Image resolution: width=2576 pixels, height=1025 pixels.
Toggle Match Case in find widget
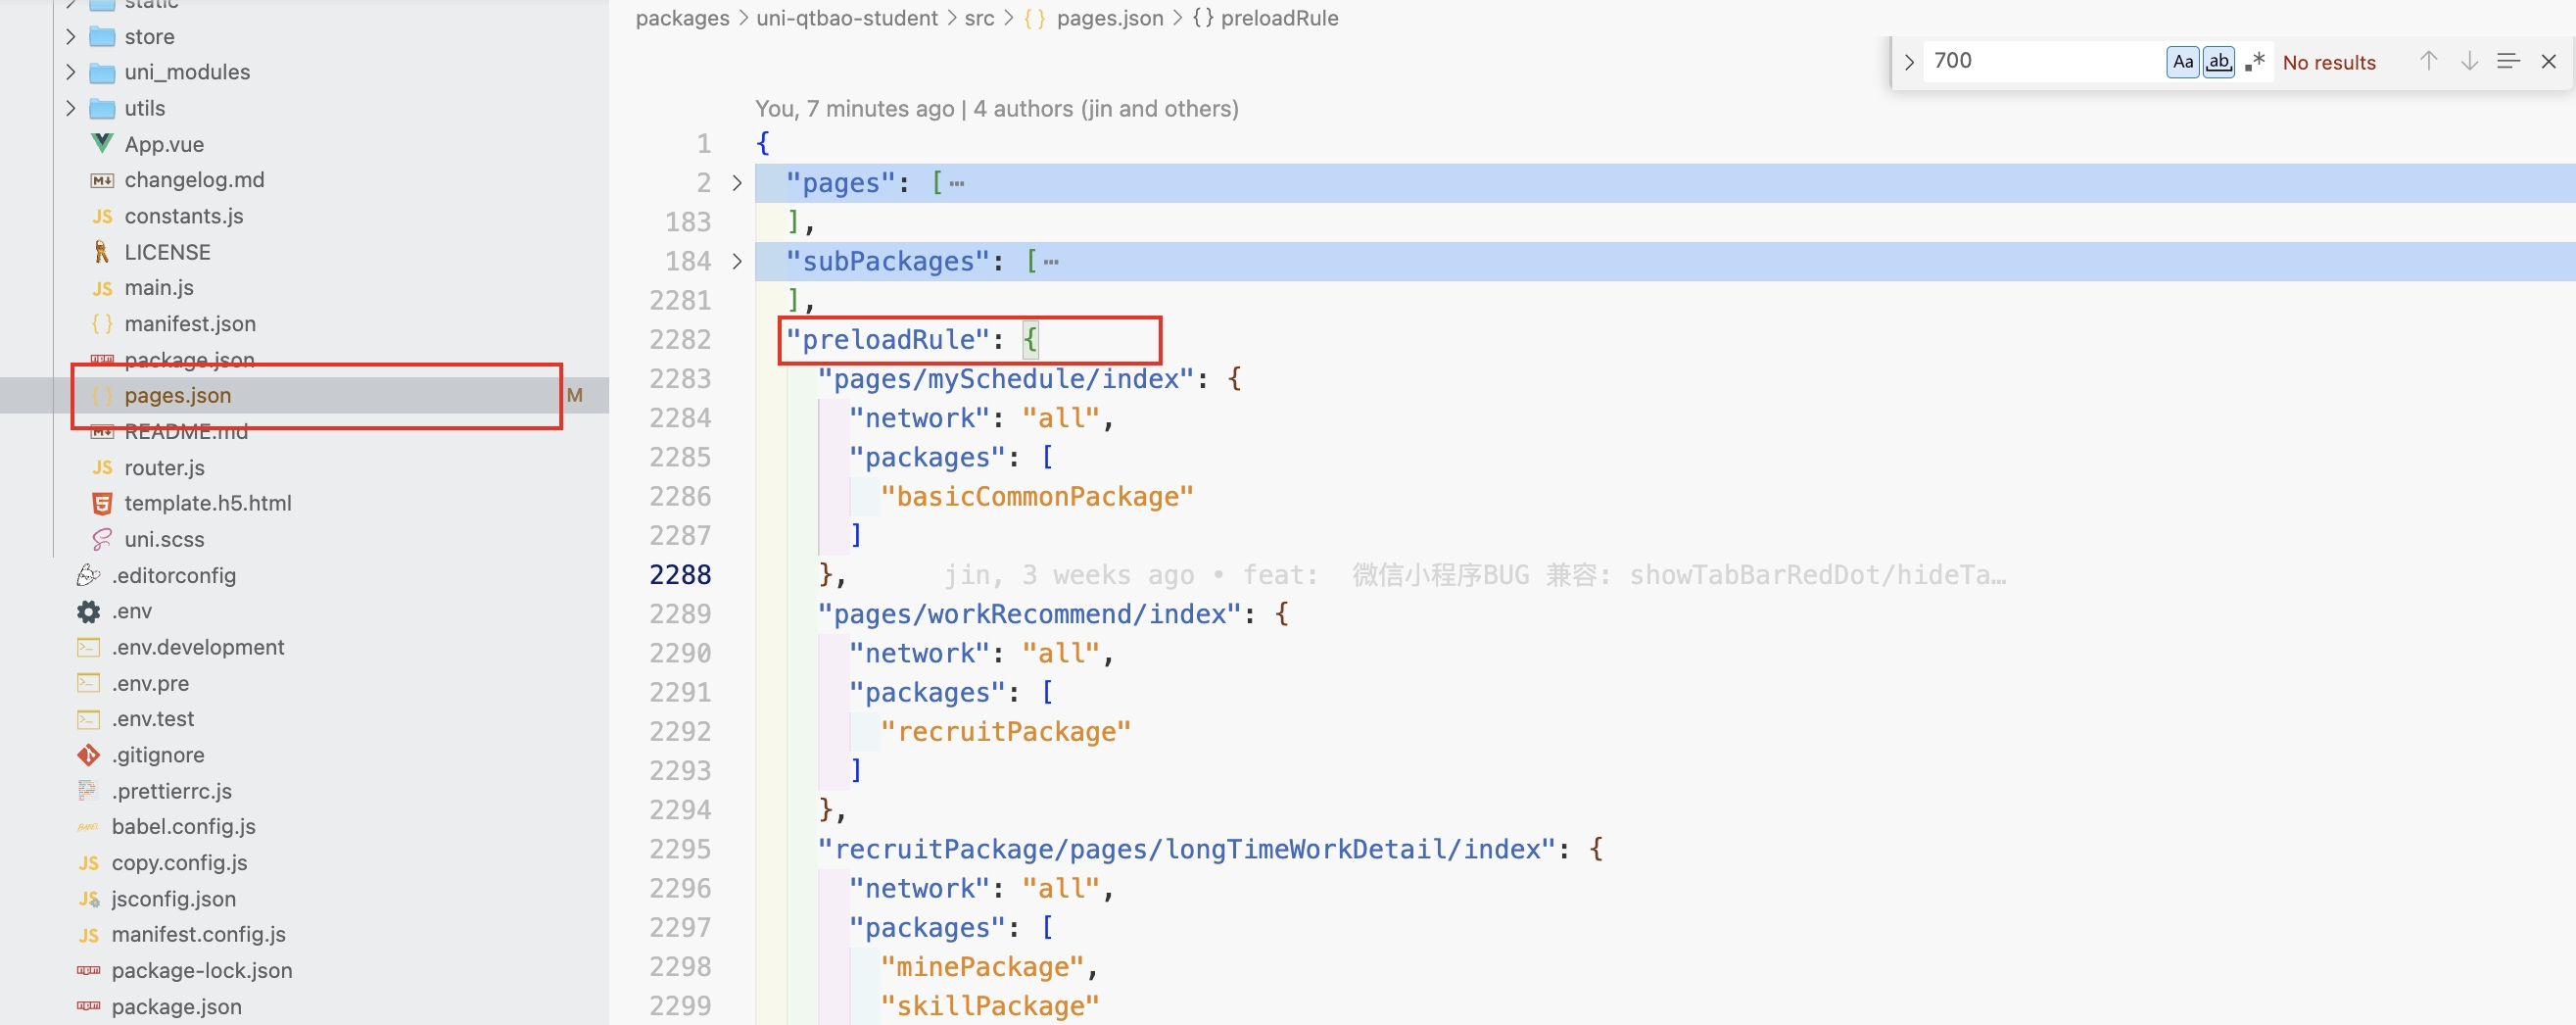tap(2183, 62)
